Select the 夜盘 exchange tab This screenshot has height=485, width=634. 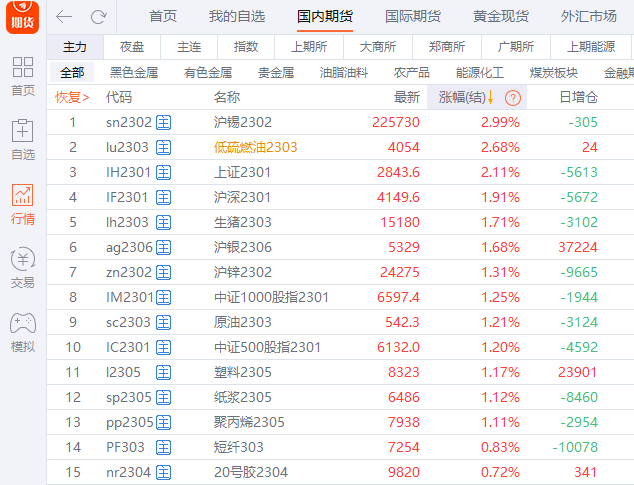tap(132, 47)
